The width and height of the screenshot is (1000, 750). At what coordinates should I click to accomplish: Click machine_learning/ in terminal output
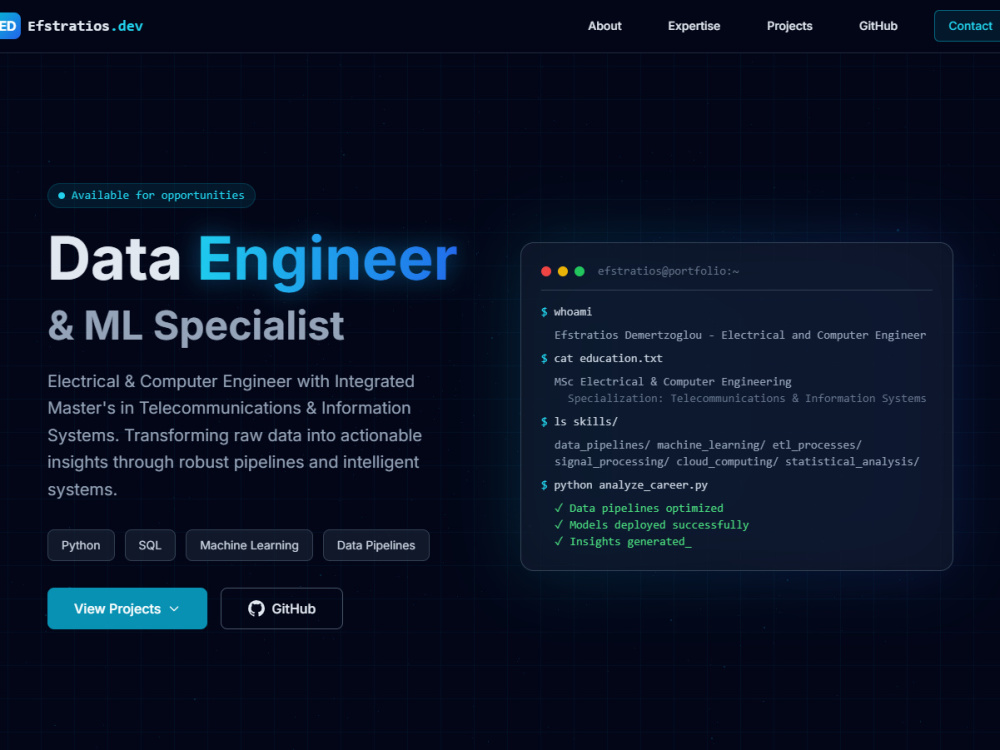click(x=711, y=445)
